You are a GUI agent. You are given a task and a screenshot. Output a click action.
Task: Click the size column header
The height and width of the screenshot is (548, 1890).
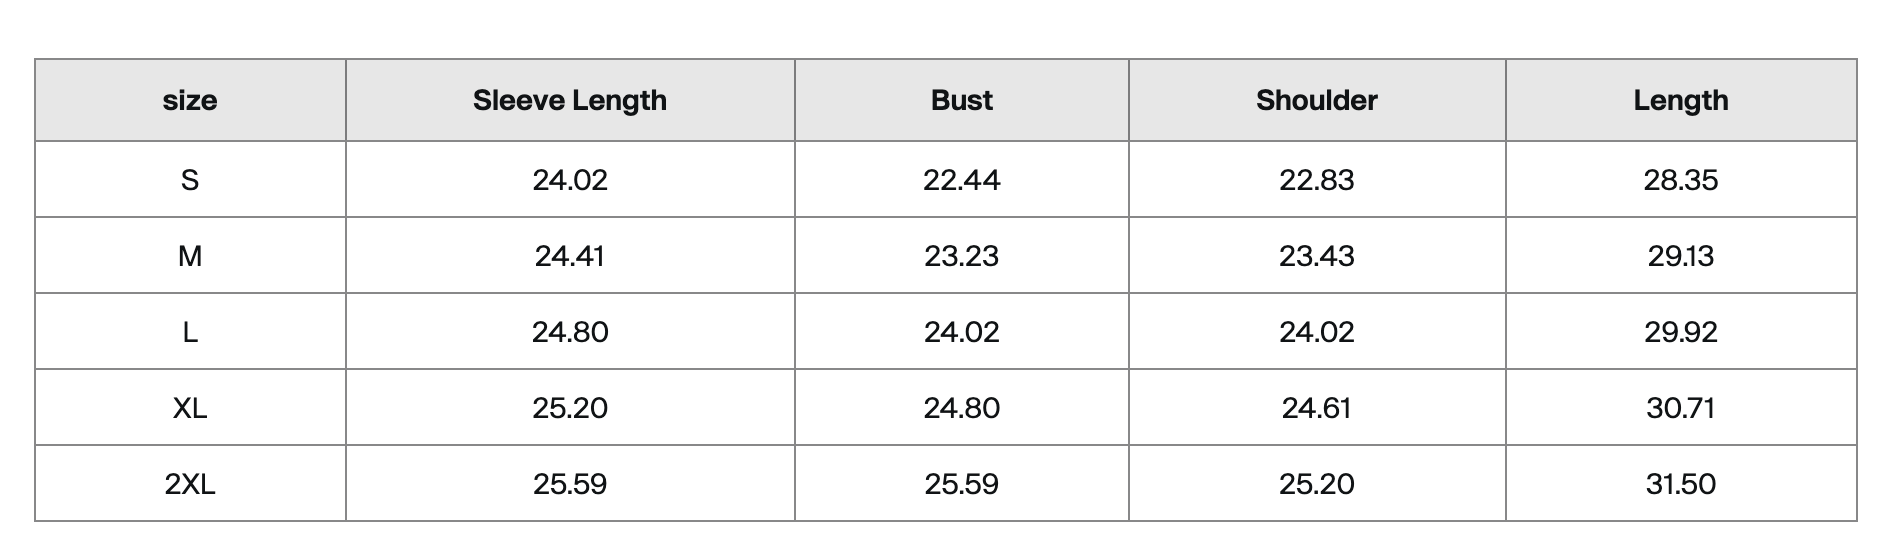pyautogui.click(x=190, y=100)
